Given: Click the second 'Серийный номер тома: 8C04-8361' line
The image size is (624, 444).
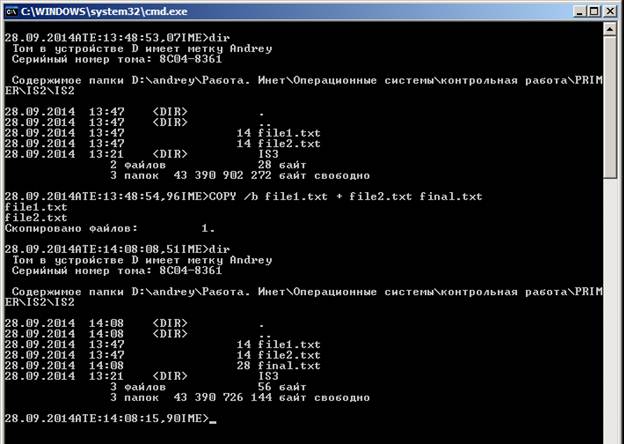Looking at the screenshot, I should tap(117, 271).
